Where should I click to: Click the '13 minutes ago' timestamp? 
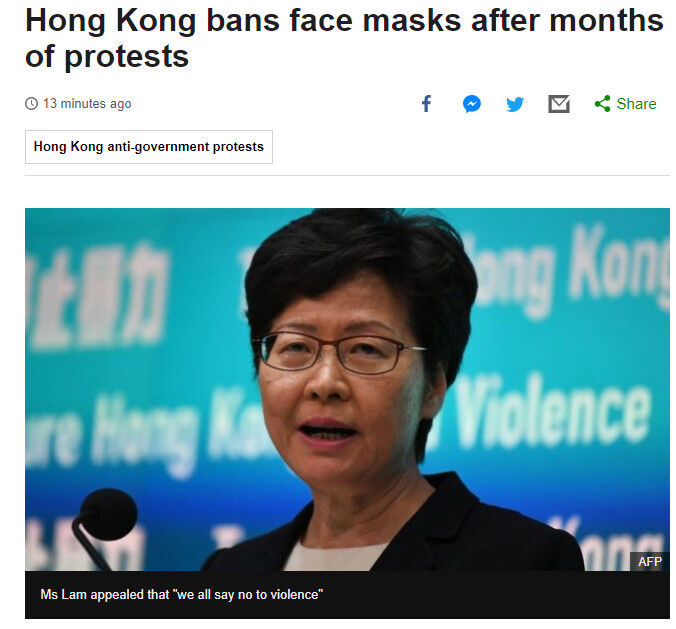coord(87,104)
